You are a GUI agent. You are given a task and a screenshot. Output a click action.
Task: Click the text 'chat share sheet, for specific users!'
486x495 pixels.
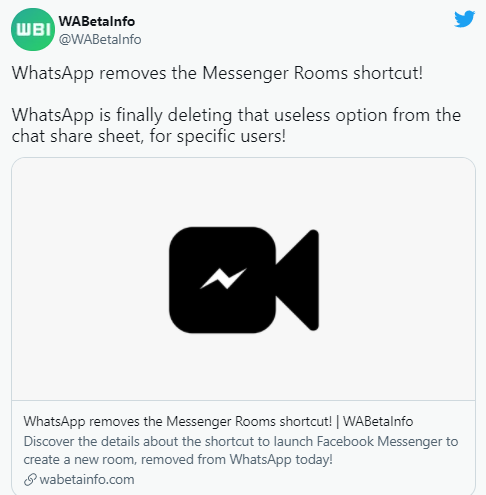pos(149,136)
